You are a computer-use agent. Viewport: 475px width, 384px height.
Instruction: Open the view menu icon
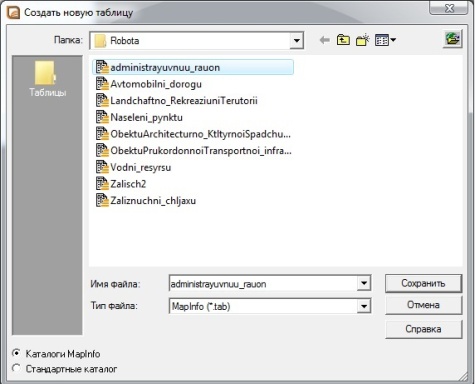385,40
